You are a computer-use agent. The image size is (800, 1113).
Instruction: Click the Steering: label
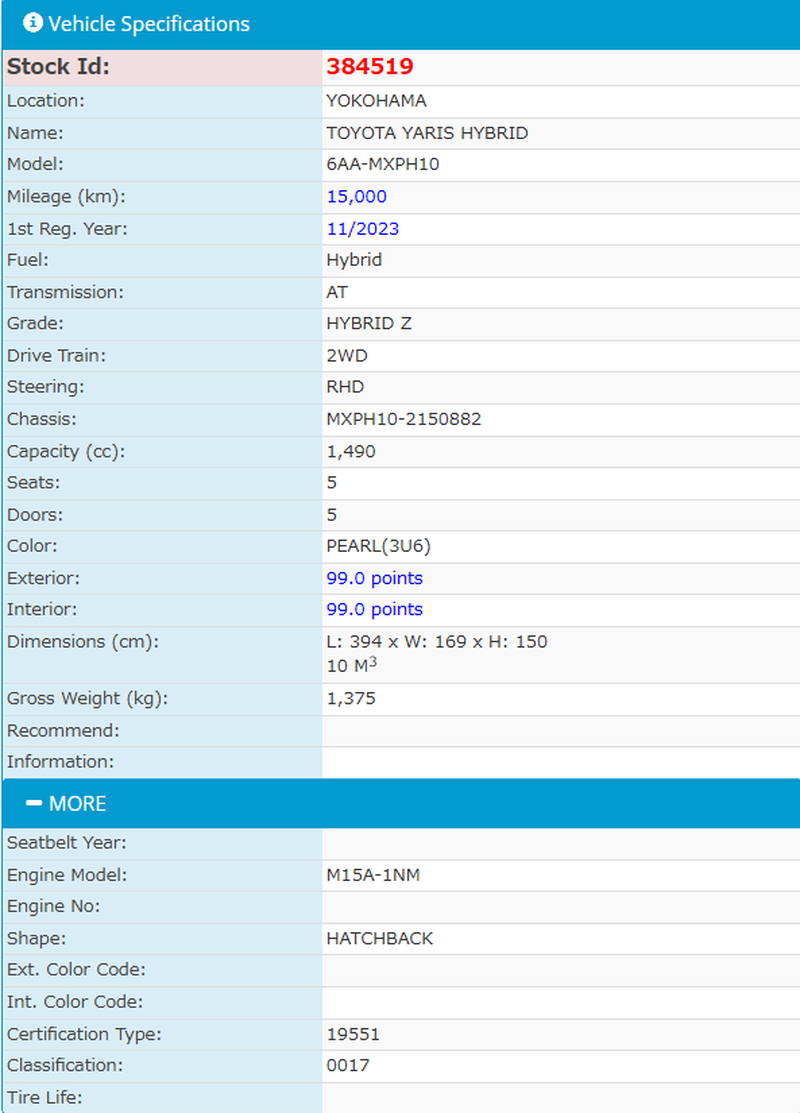pos(45,387)
